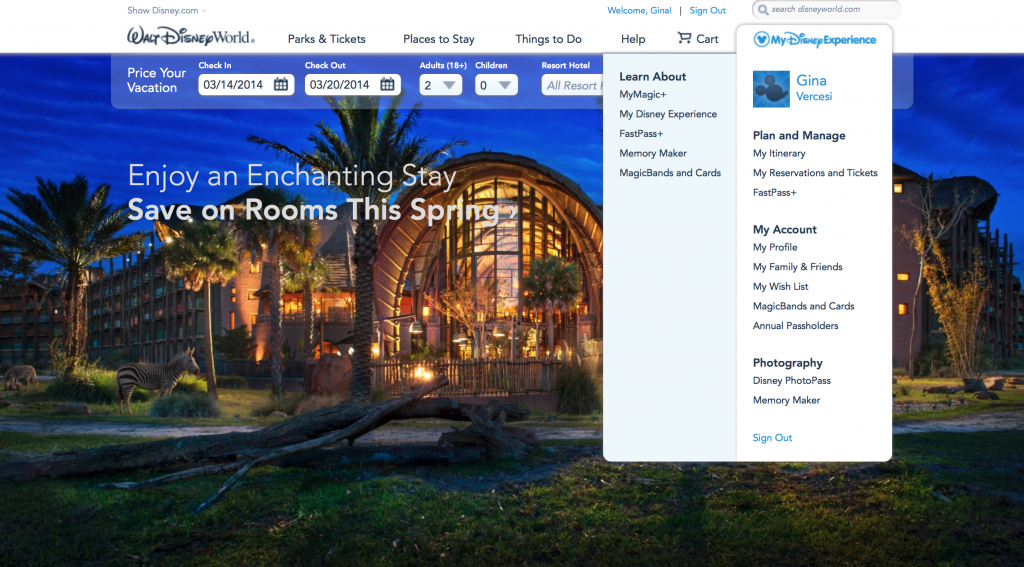This screenshot has width=1024, height=567.
Task: Open MagicBands and Cards under My Account
Action: click(803, 306)
